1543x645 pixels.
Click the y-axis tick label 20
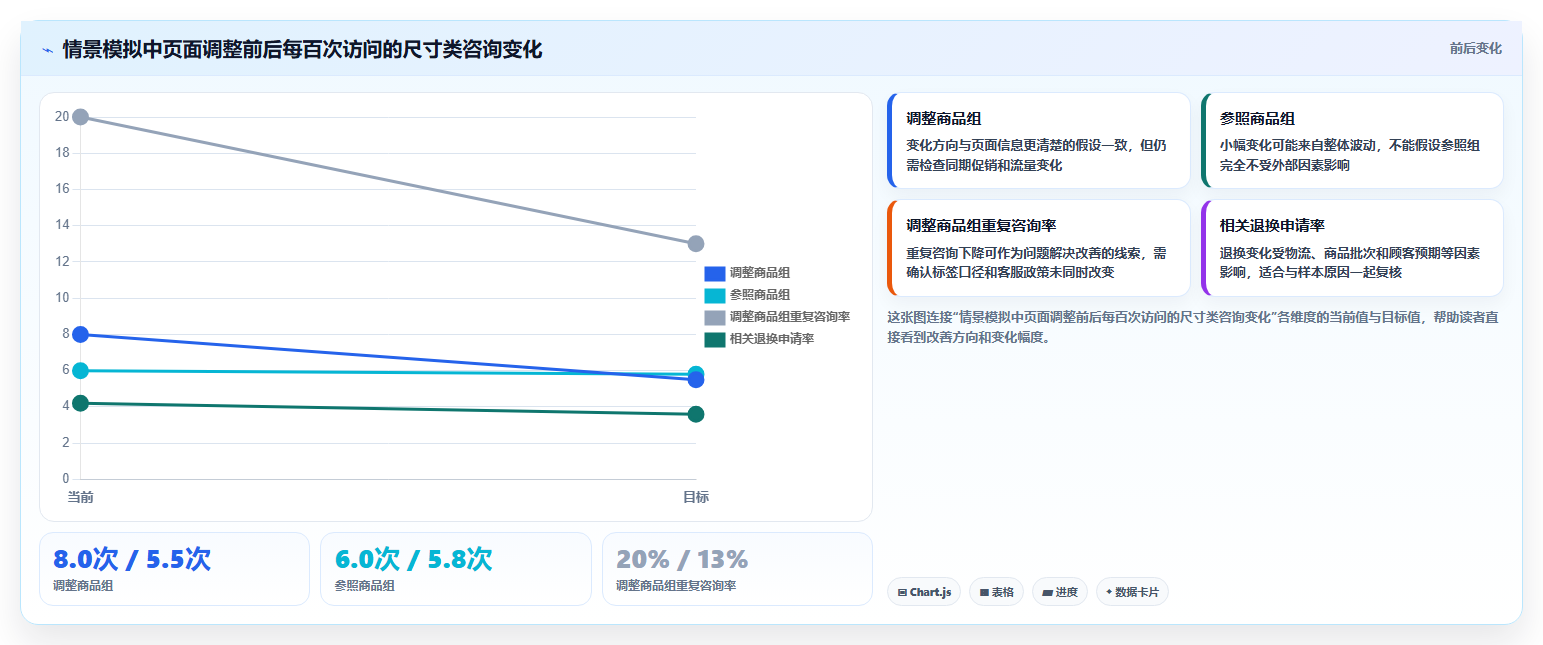click(x=62, y=117)
